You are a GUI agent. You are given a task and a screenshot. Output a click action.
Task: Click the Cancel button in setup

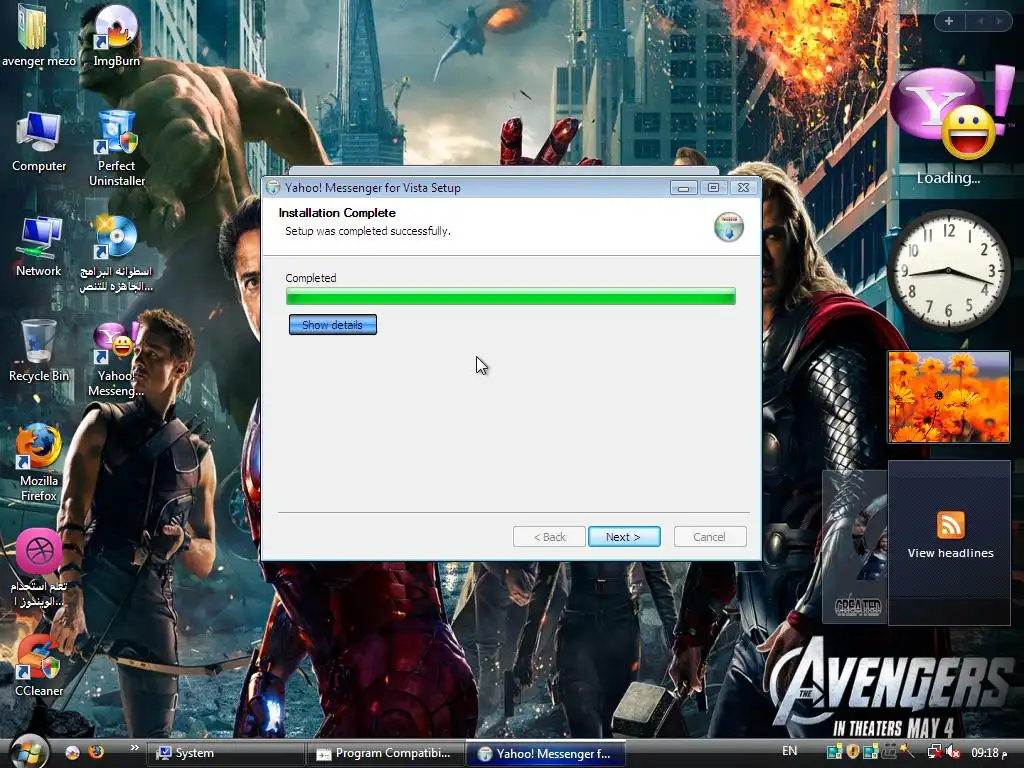709,537
